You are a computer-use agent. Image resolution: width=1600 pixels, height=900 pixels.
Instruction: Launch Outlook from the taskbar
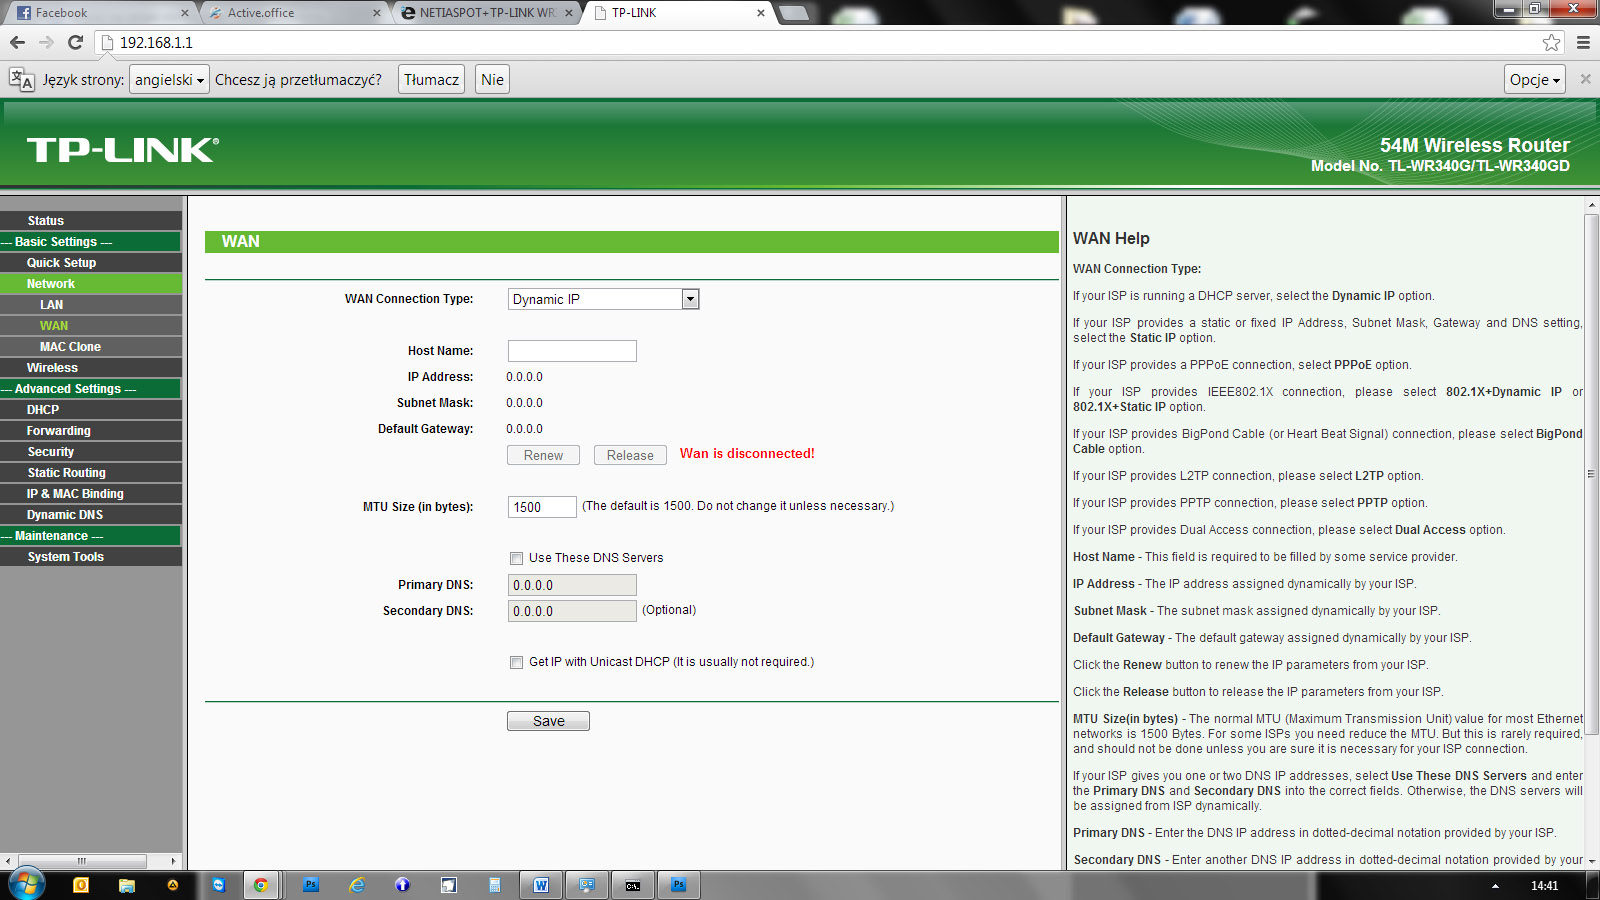pyautogui.click(x=81, y=885)
